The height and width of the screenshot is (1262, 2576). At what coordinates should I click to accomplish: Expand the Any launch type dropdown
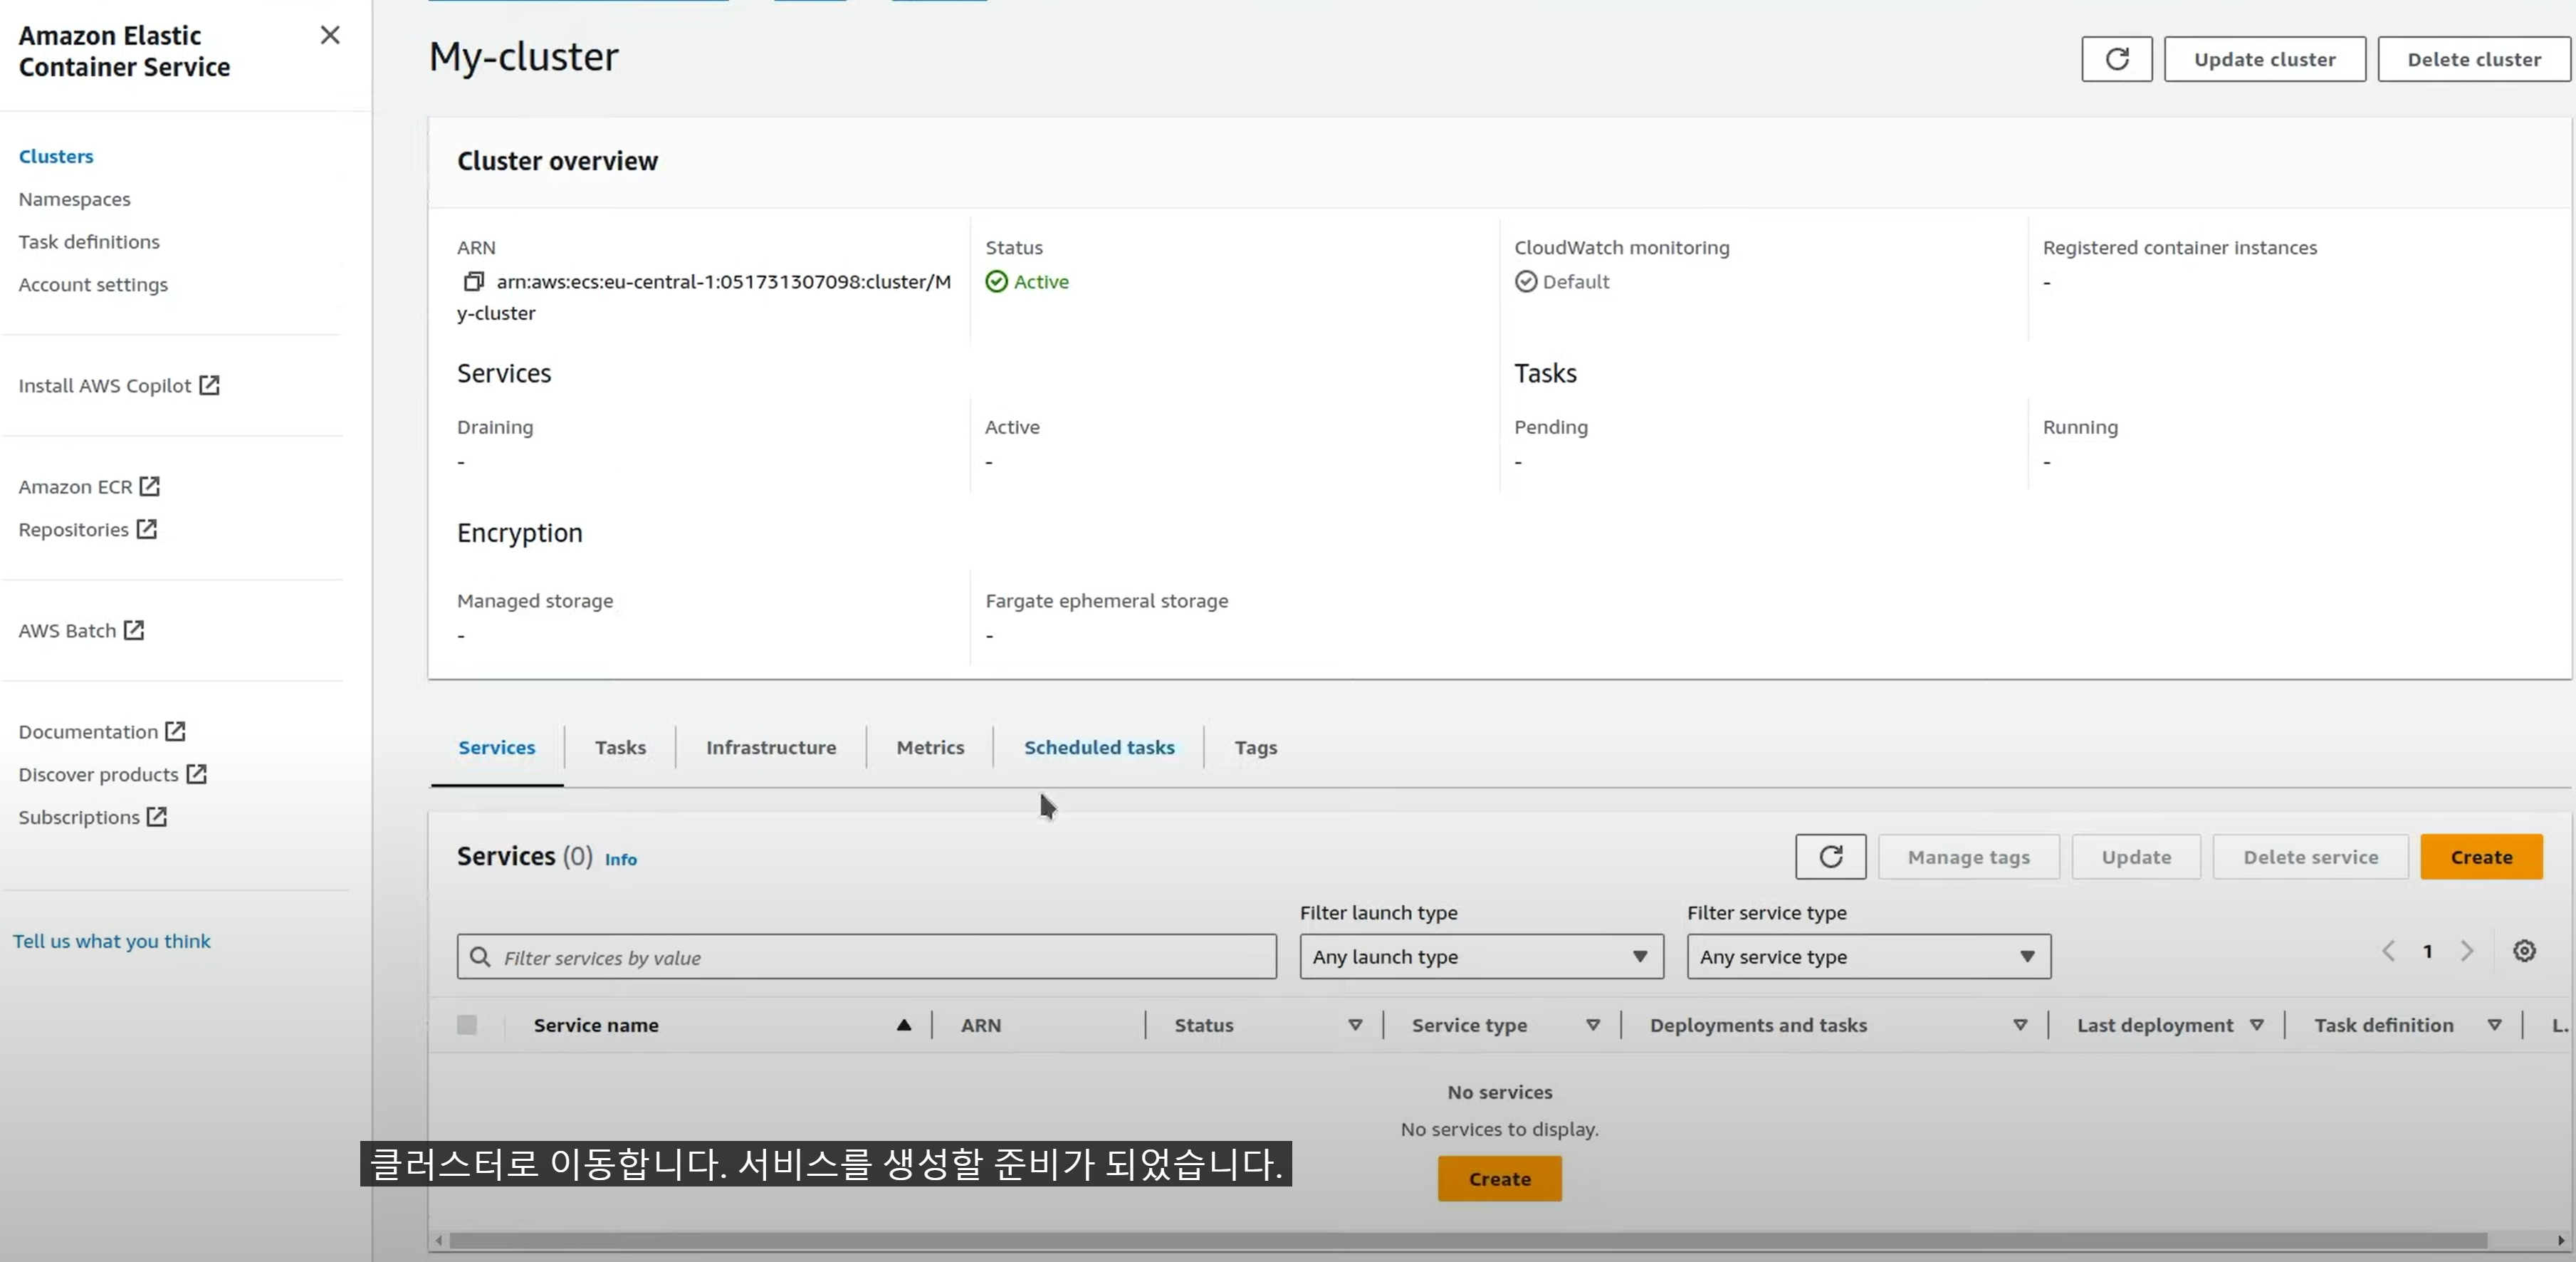pos(1481,957)
